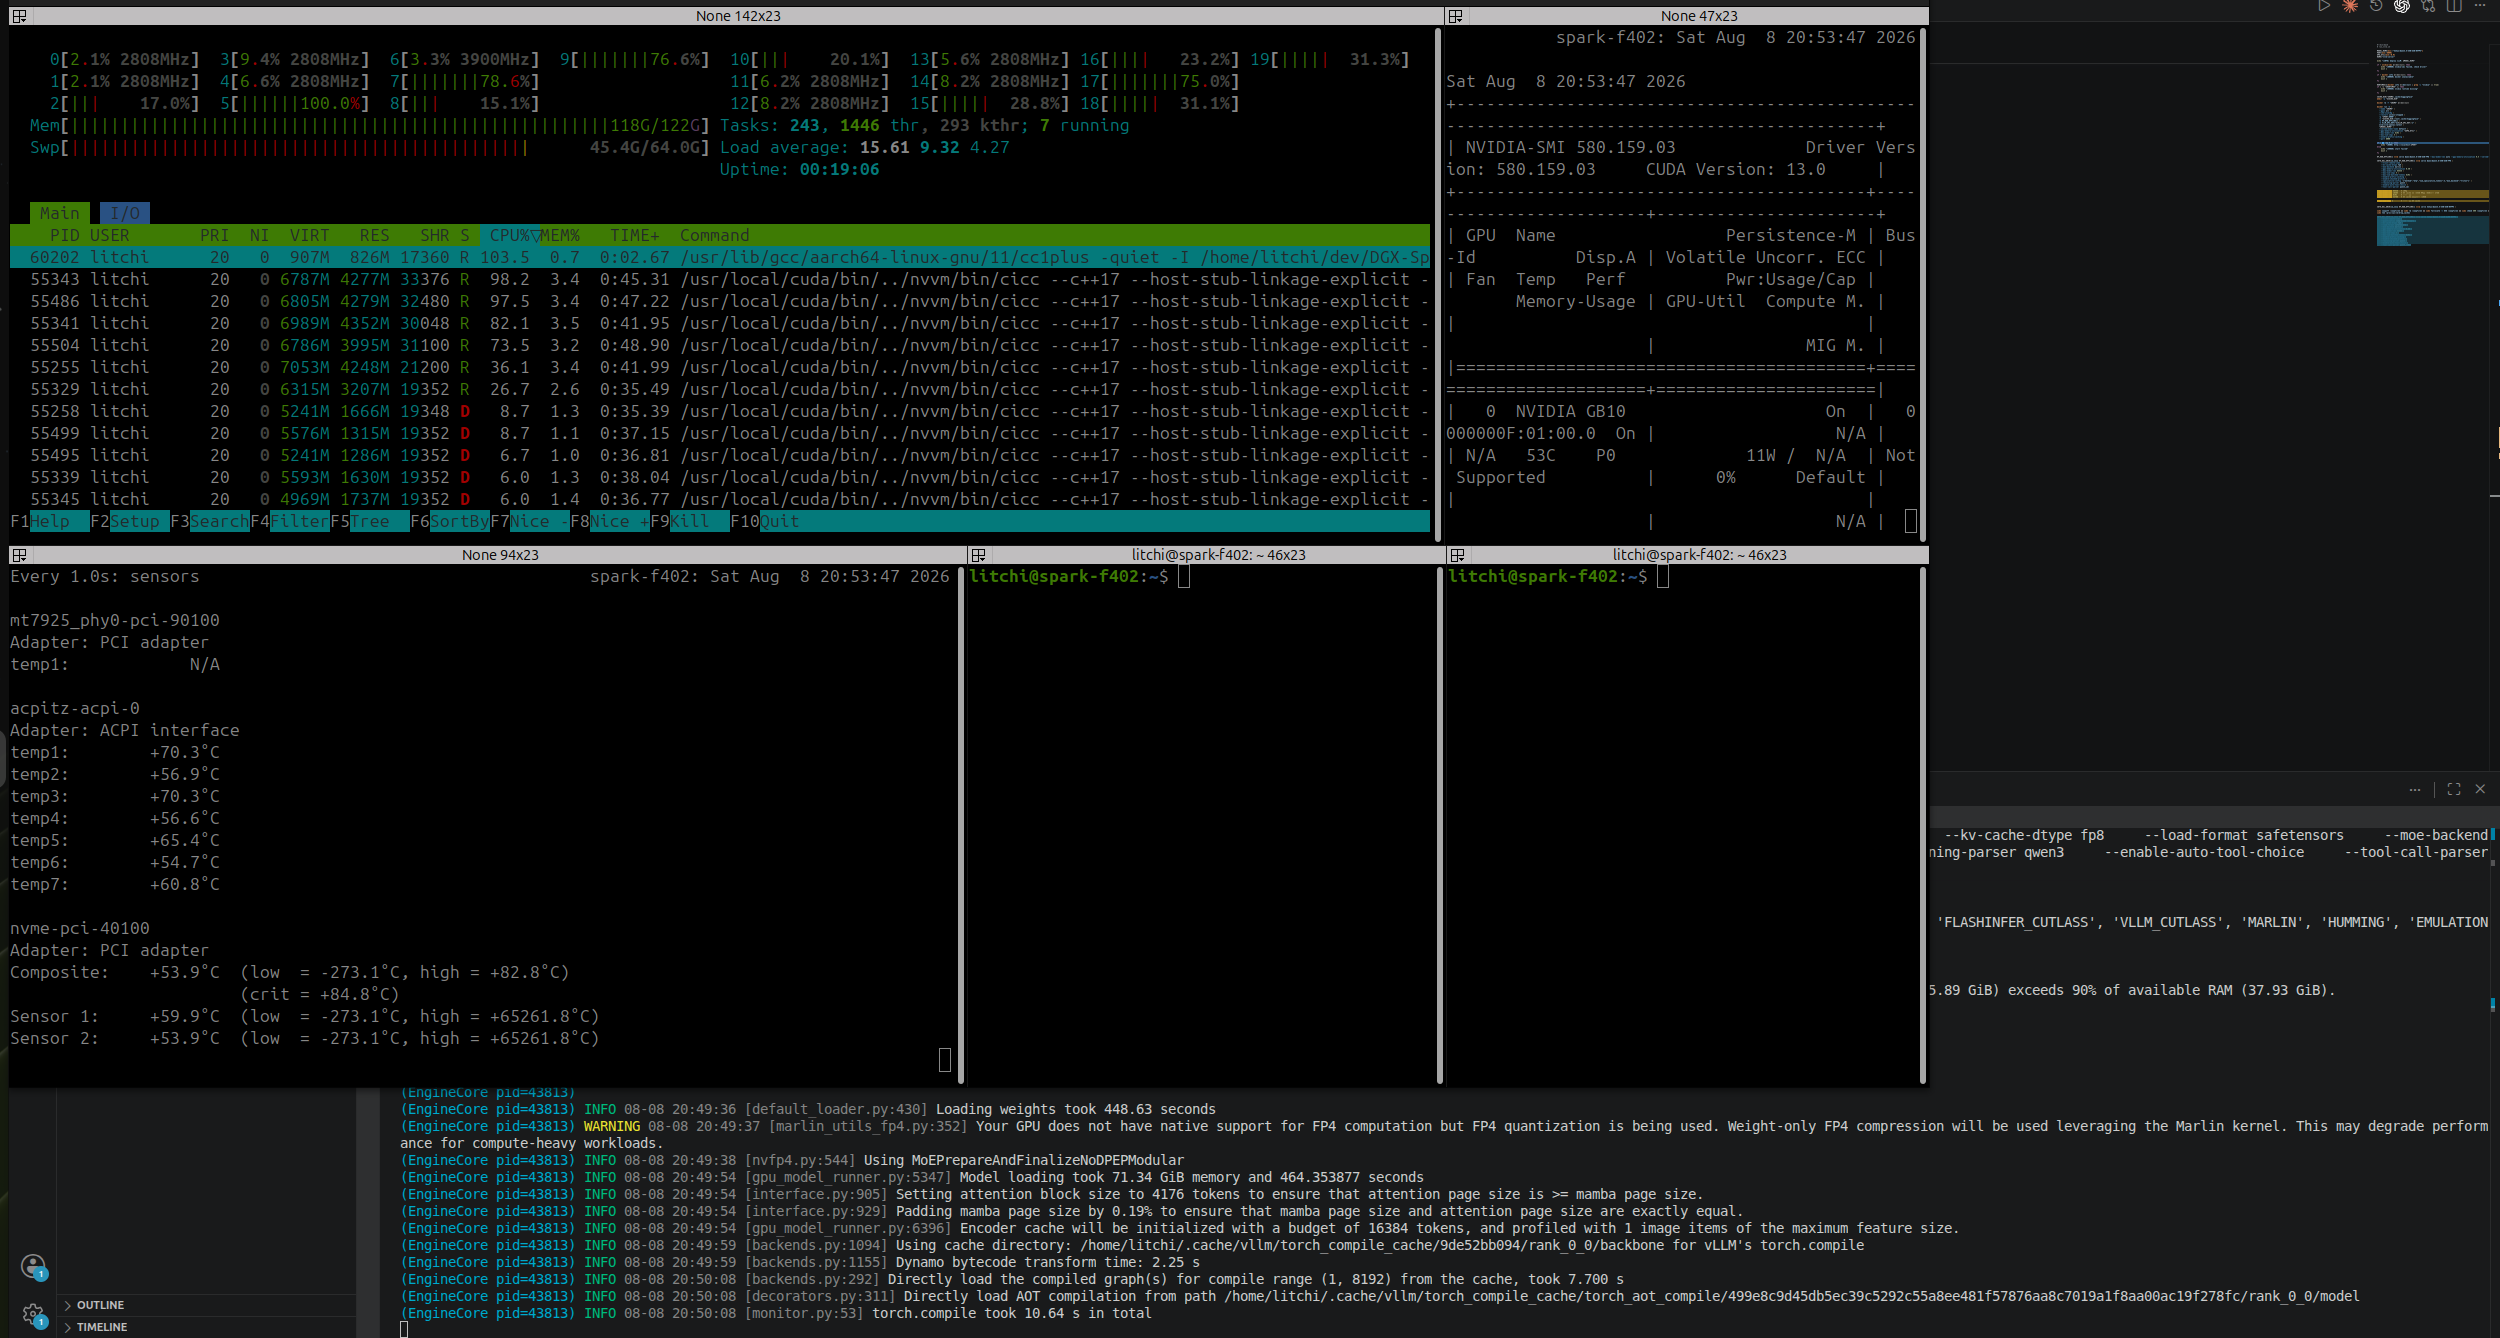Click the htop pane title 'None 142x23'
Viewport: 2500px width, 1338px height.
738,16
